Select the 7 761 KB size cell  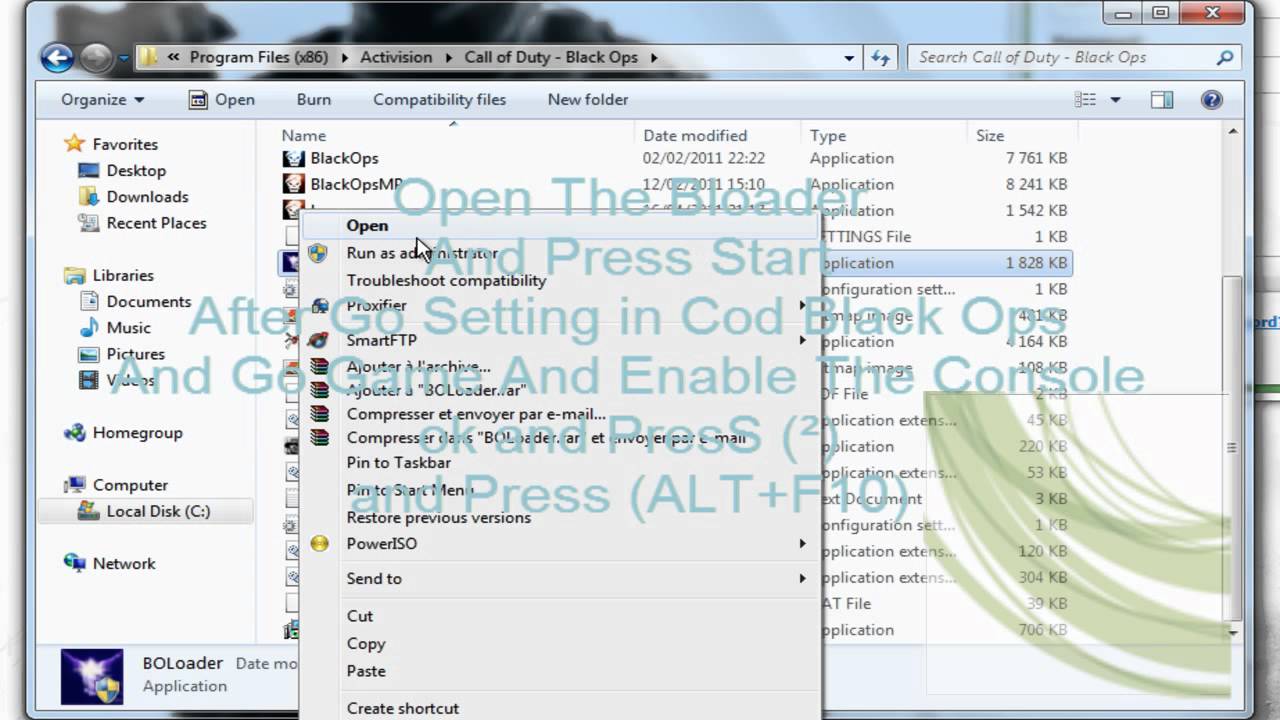1036,158
